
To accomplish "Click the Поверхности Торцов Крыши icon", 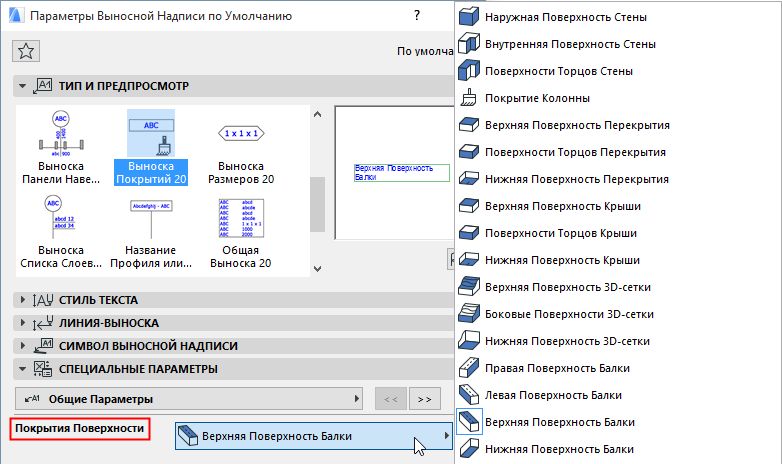I will point(469,232).
